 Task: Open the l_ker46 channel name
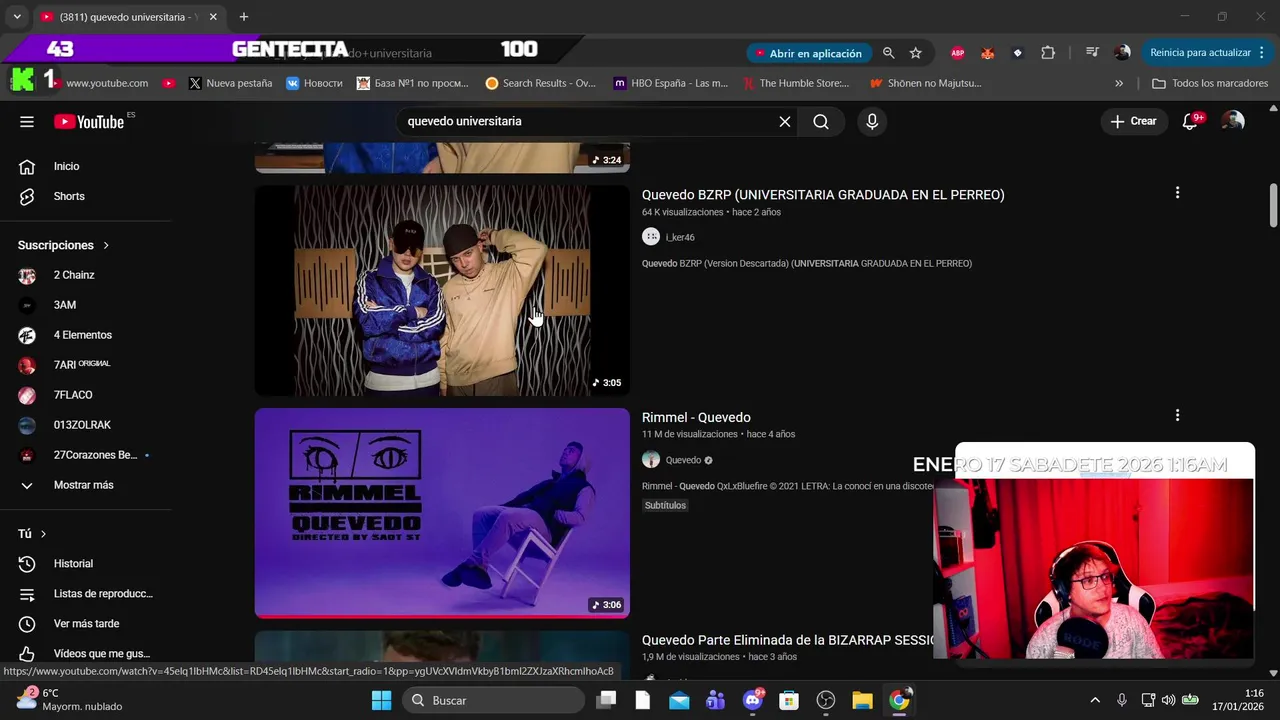click(x=680, y=237)
